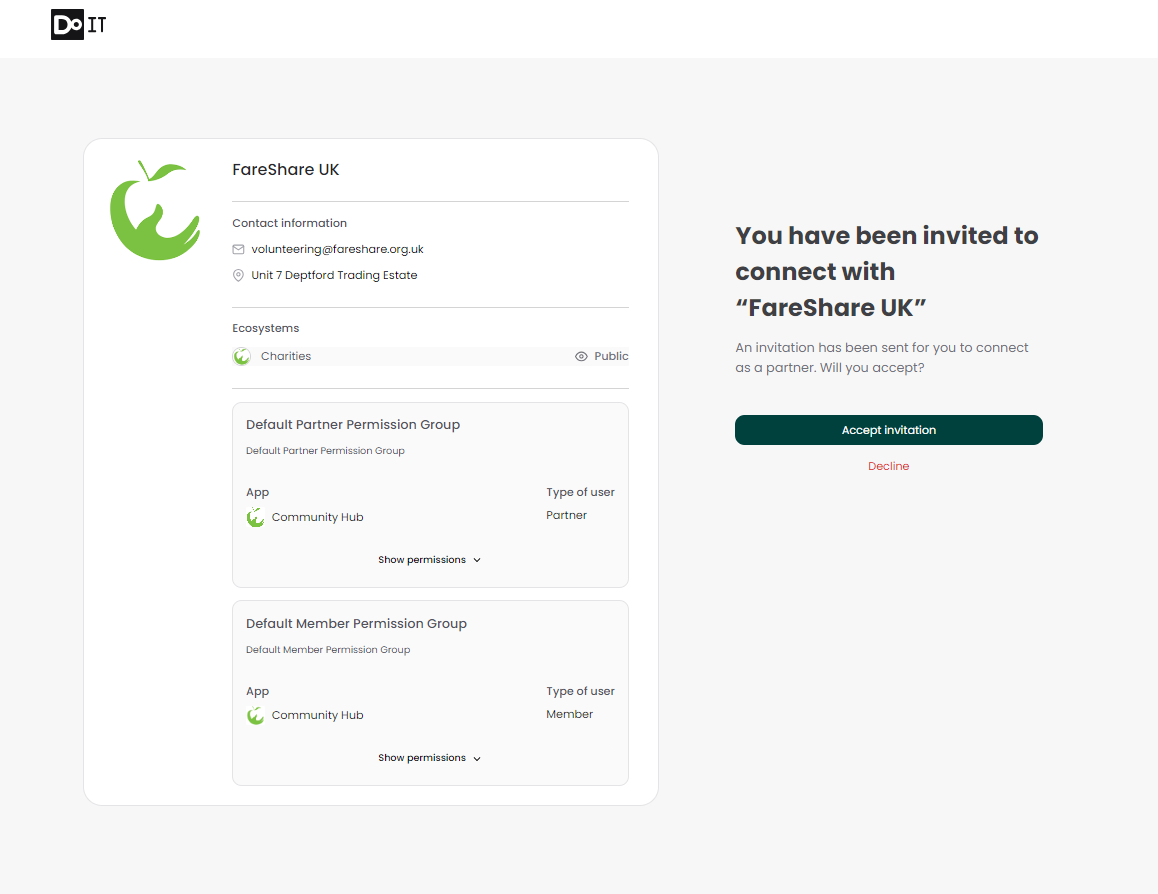The width and height of the screenshot is (1158, 894).
Task: Click the eye icon next to Public
Action: click(x=581, y=357)
